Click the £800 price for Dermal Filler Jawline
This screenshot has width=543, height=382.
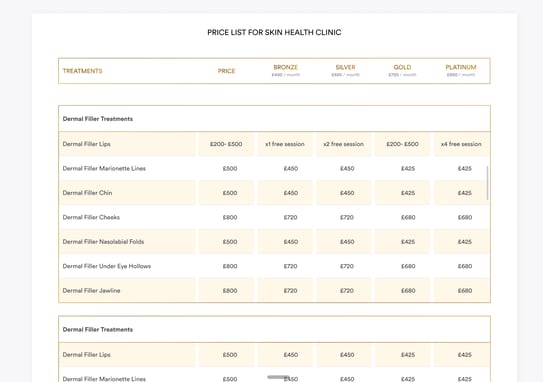click(230, 291)
